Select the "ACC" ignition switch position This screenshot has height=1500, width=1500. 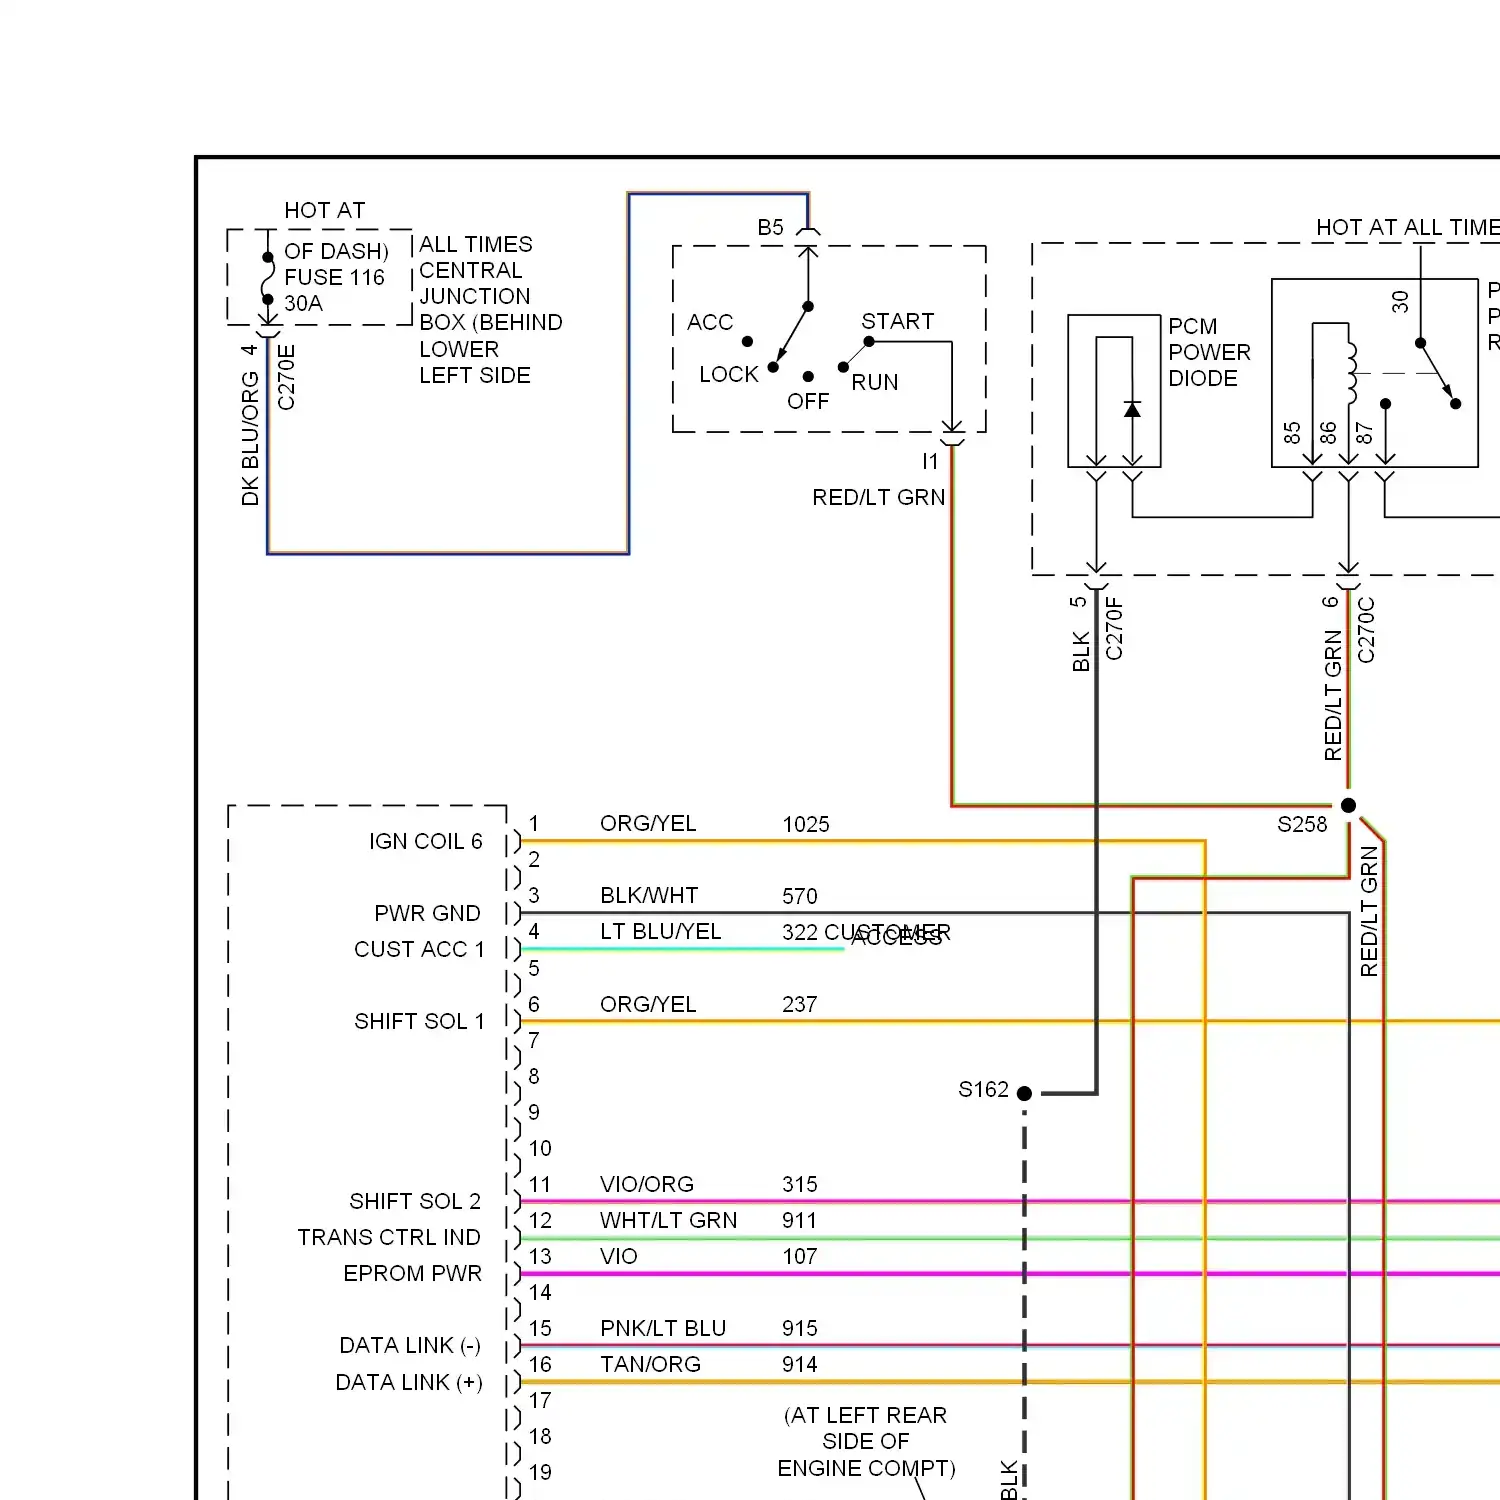(x=710, y=322)
